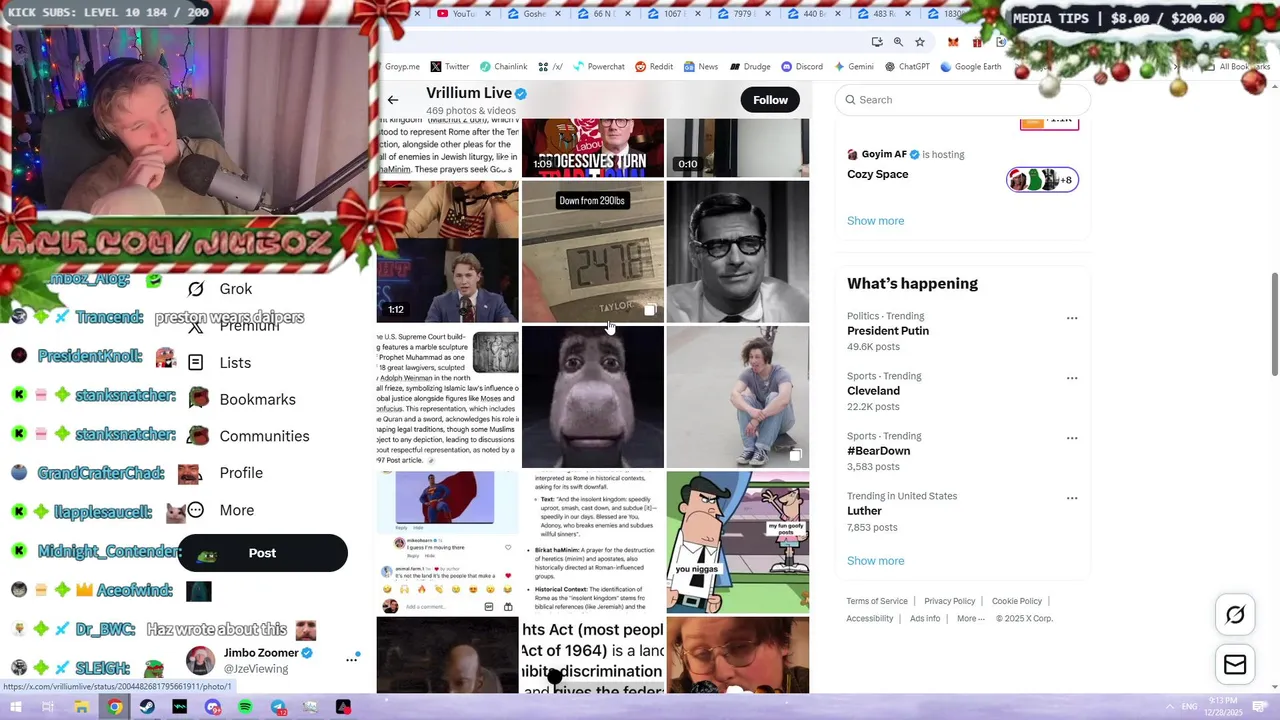1280x720 pixels.
Task: Open the /x/ bookmark
Action: [550, 67]
